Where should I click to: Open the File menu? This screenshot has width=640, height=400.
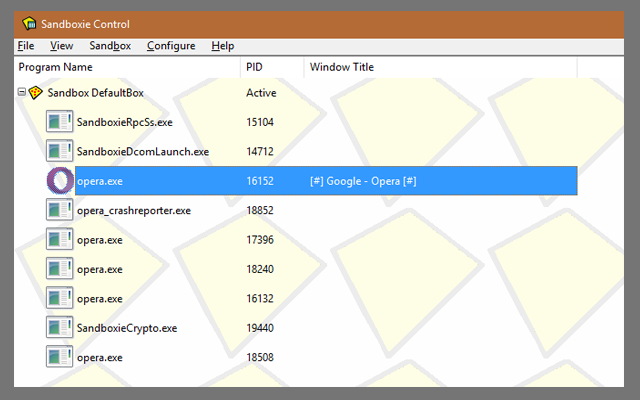pyautogui.click(x=26, y=46)
